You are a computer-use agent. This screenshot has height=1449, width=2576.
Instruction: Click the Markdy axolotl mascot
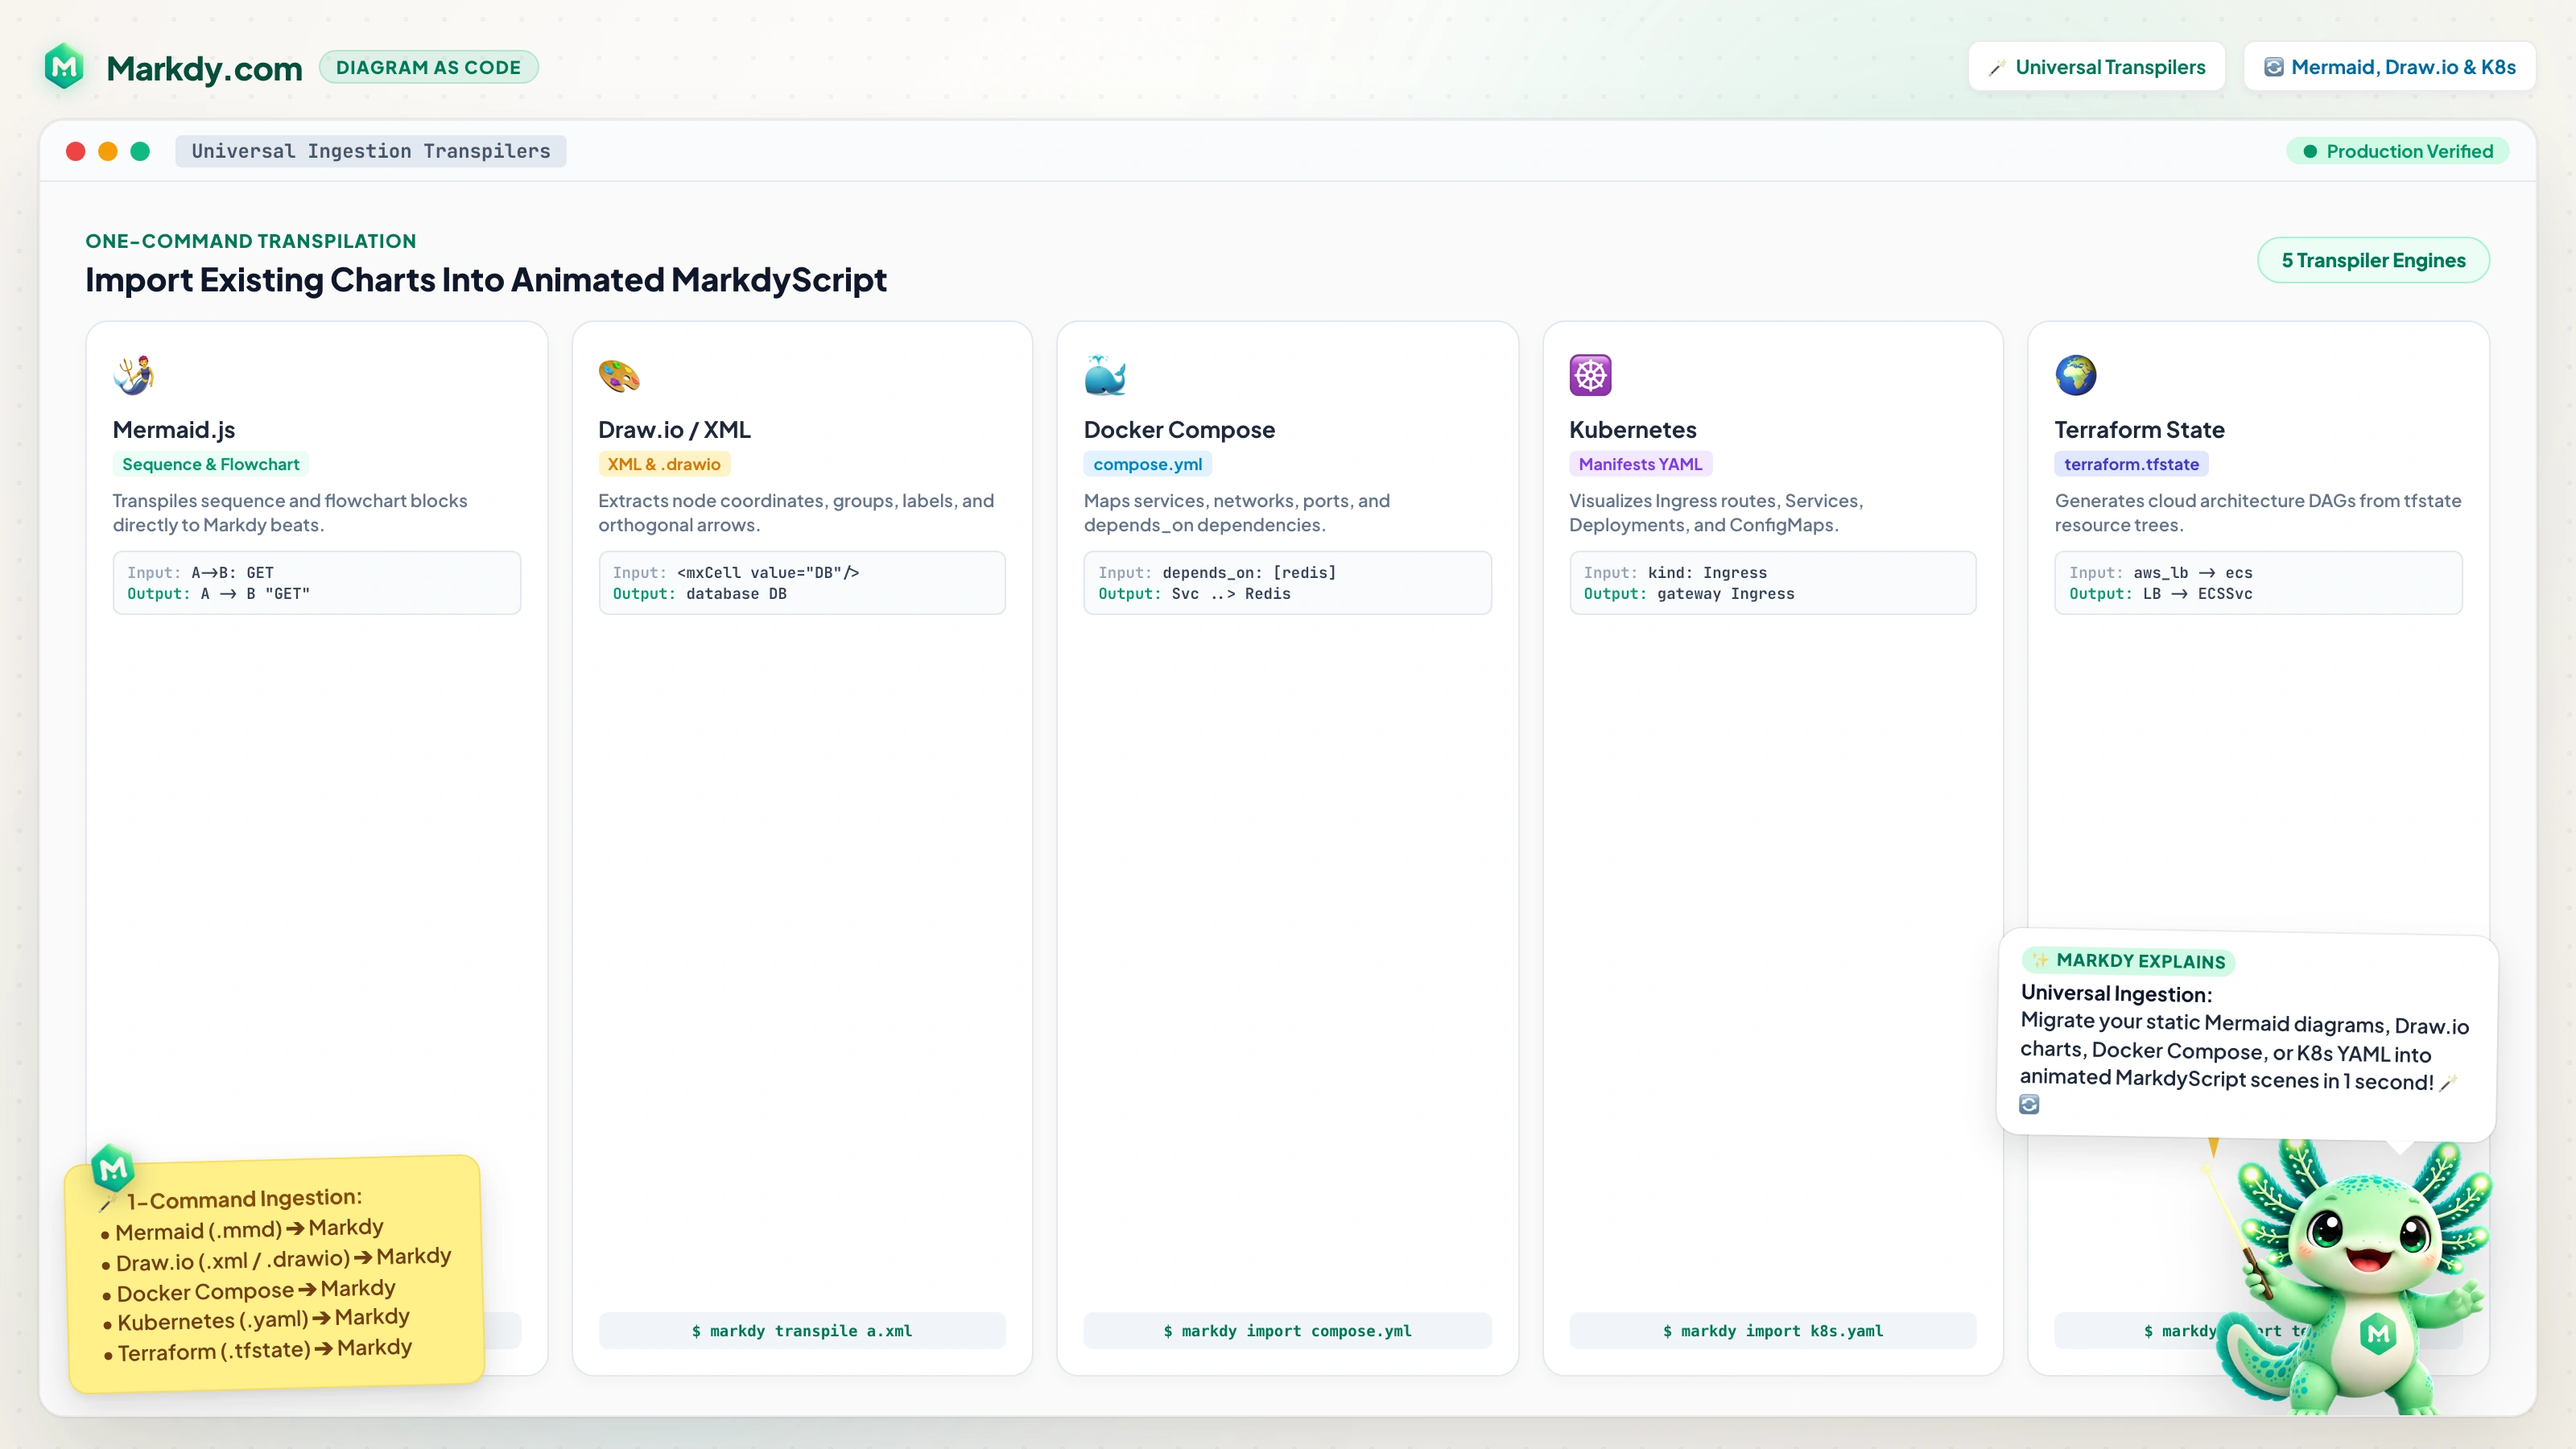(x=2355, y=1280)
